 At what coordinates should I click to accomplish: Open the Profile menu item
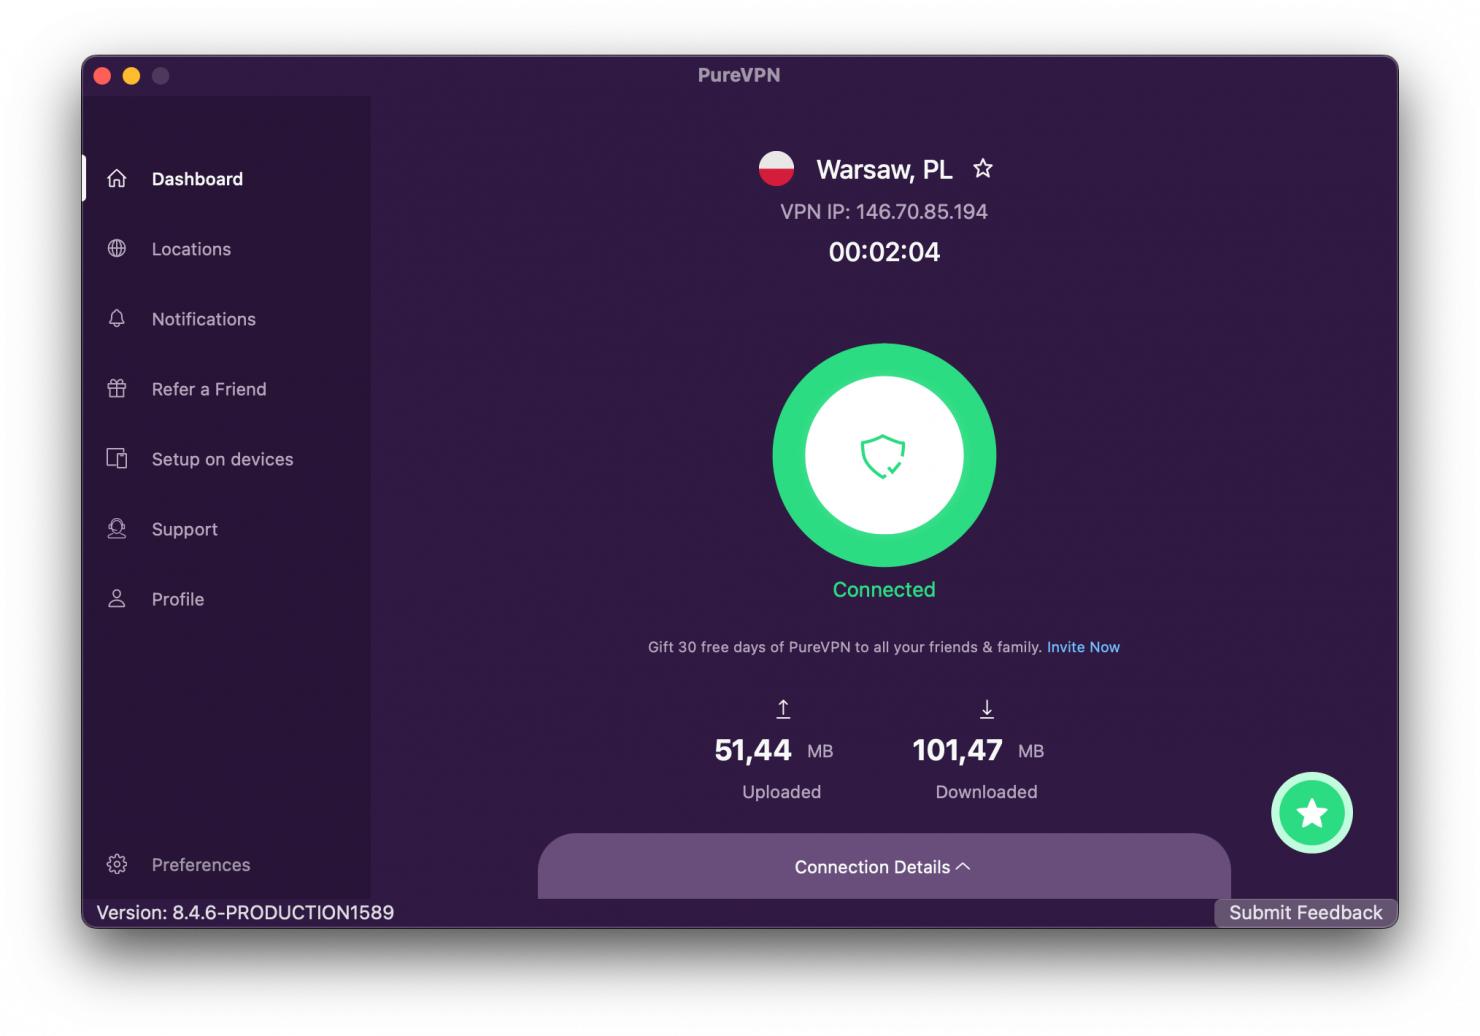[178, 599]
